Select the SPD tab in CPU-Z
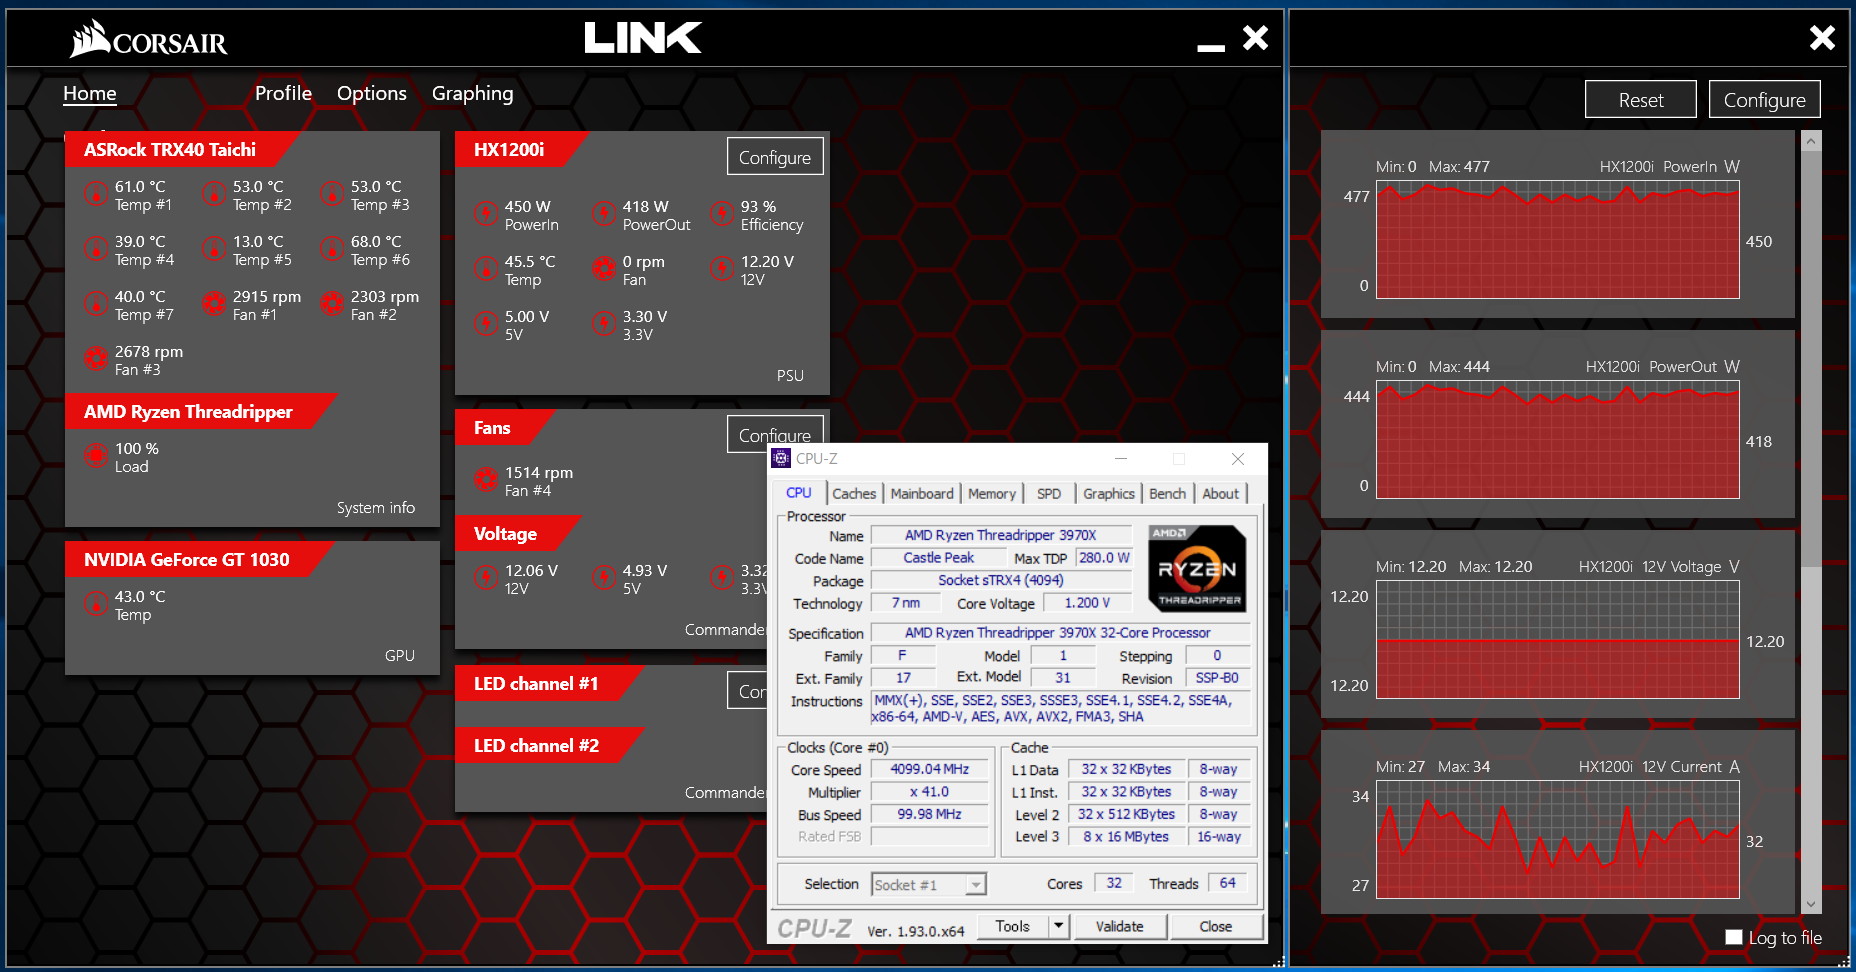This screenshot has height=972, width=1856. [1049, 493]
